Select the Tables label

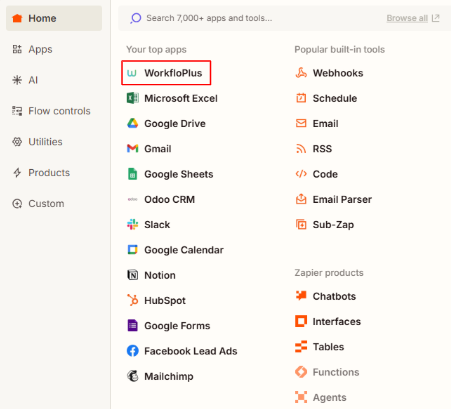point(328,347)
